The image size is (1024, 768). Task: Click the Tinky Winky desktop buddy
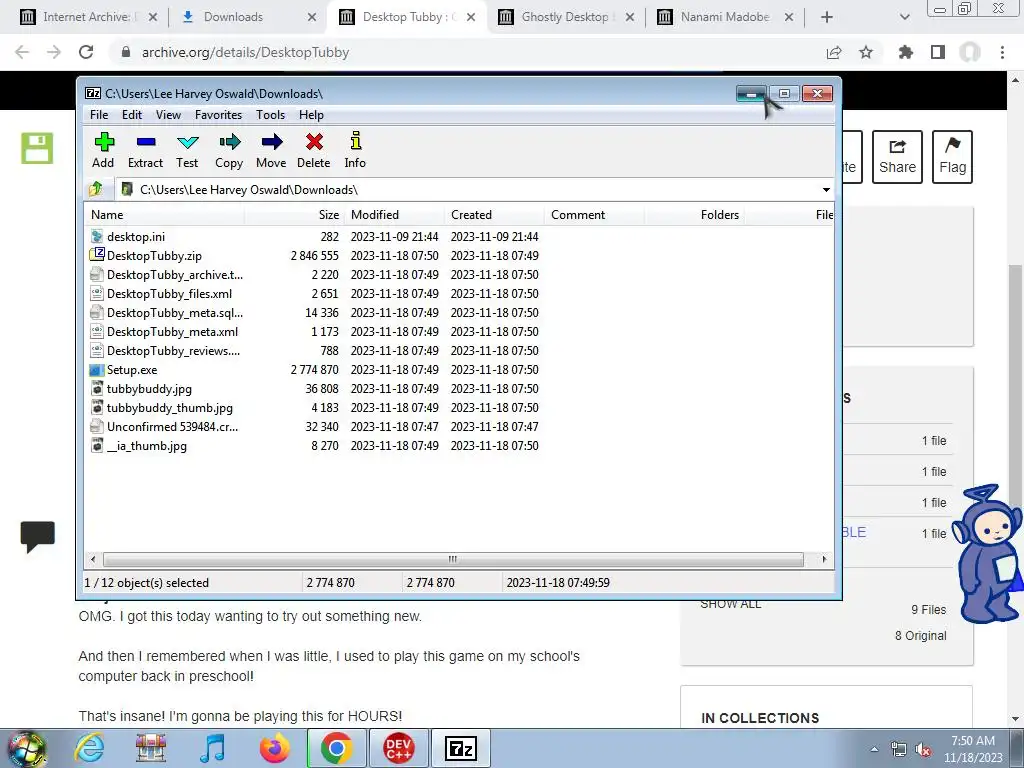(988, 554)
